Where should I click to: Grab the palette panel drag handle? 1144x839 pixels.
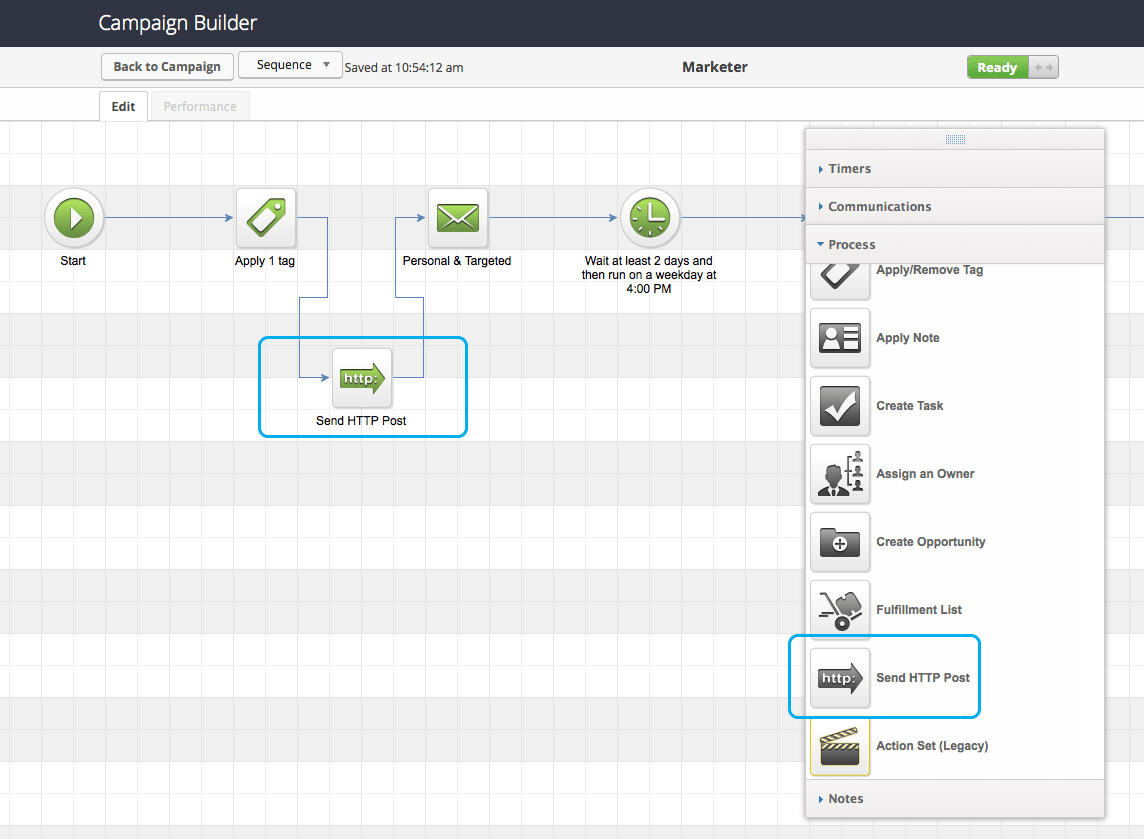[x=955, y=139]
